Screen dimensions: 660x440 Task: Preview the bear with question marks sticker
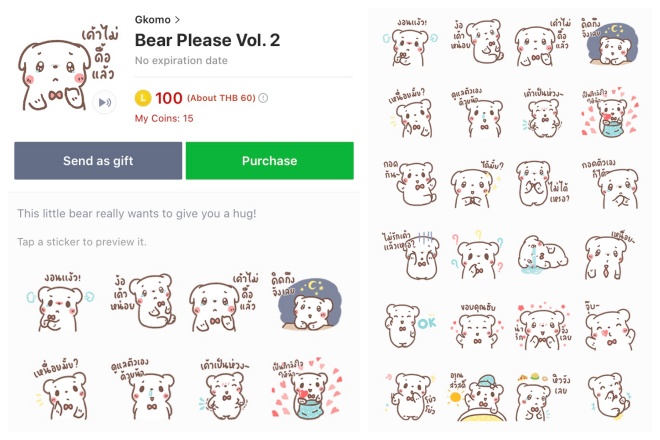click(x=478, y=255)
